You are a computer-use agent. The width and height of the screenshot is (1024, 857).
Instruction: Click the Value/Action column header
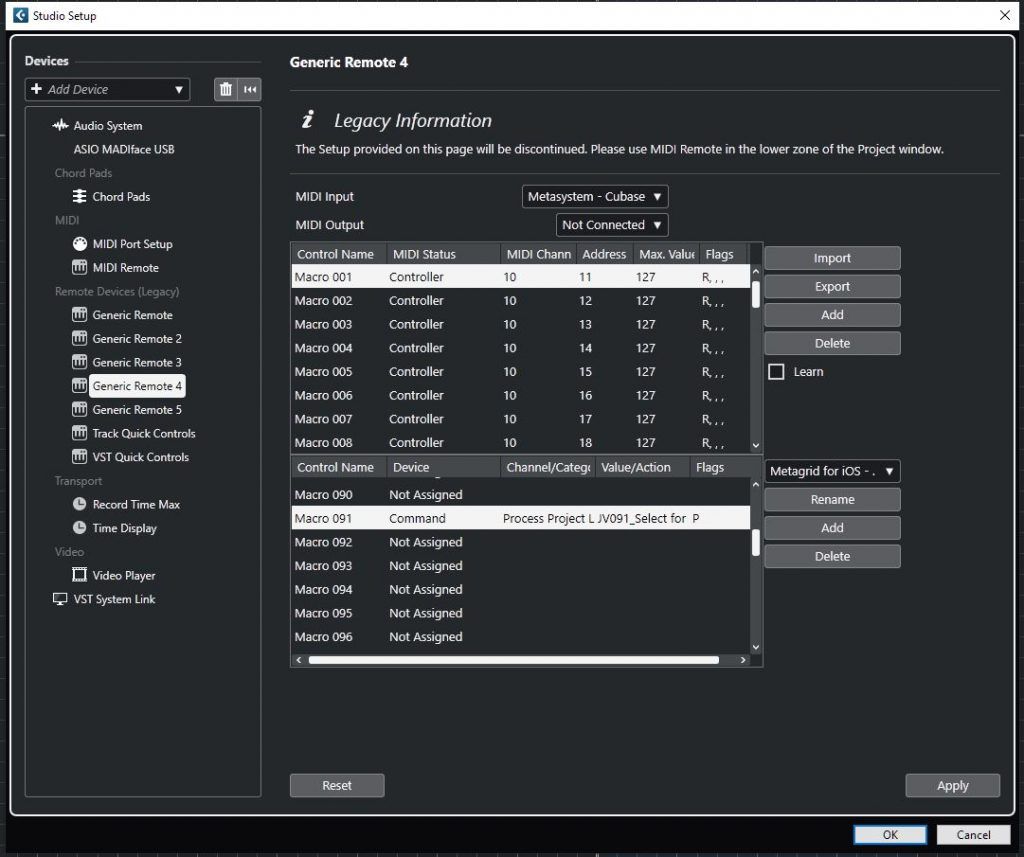[642, 467]
